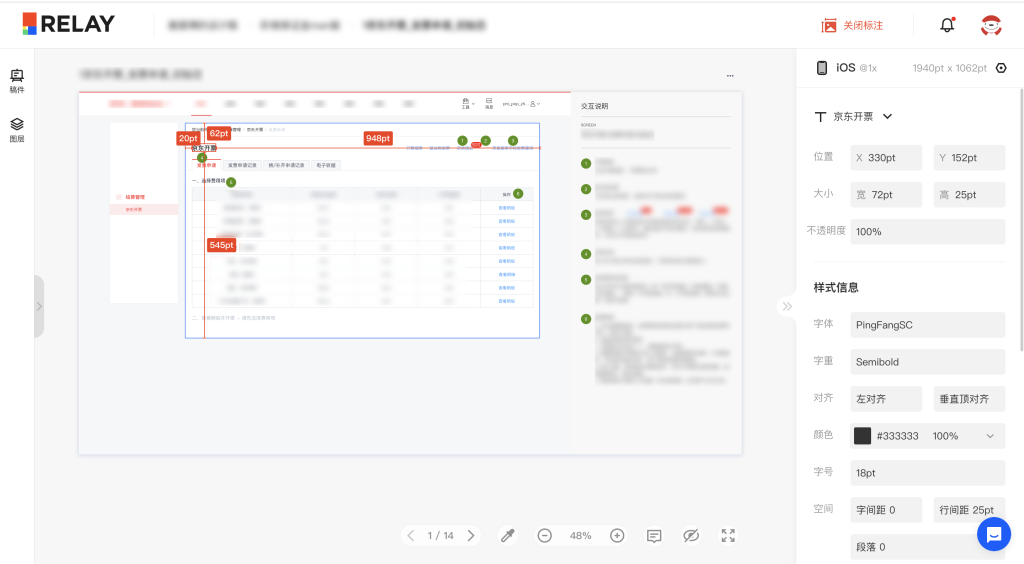Open the comments panel icon
Image resolution: width=1024 pixels, height=564 pixels.
654,536
